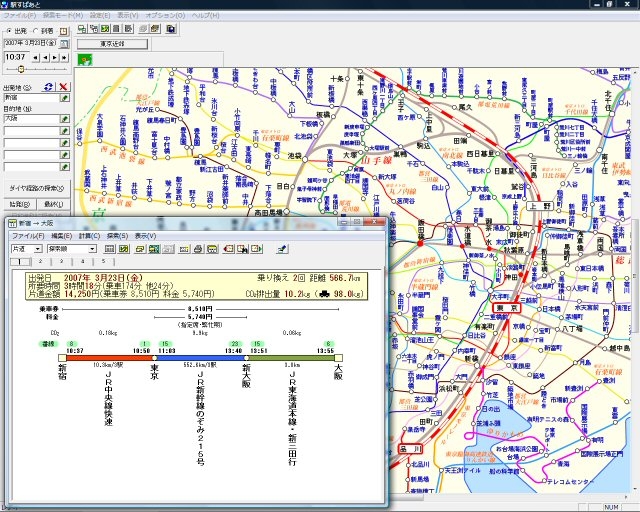The image size is (640, 512).
Task: Click the green map icon below 東京近郊 button
Action: [x=84, y=59]
